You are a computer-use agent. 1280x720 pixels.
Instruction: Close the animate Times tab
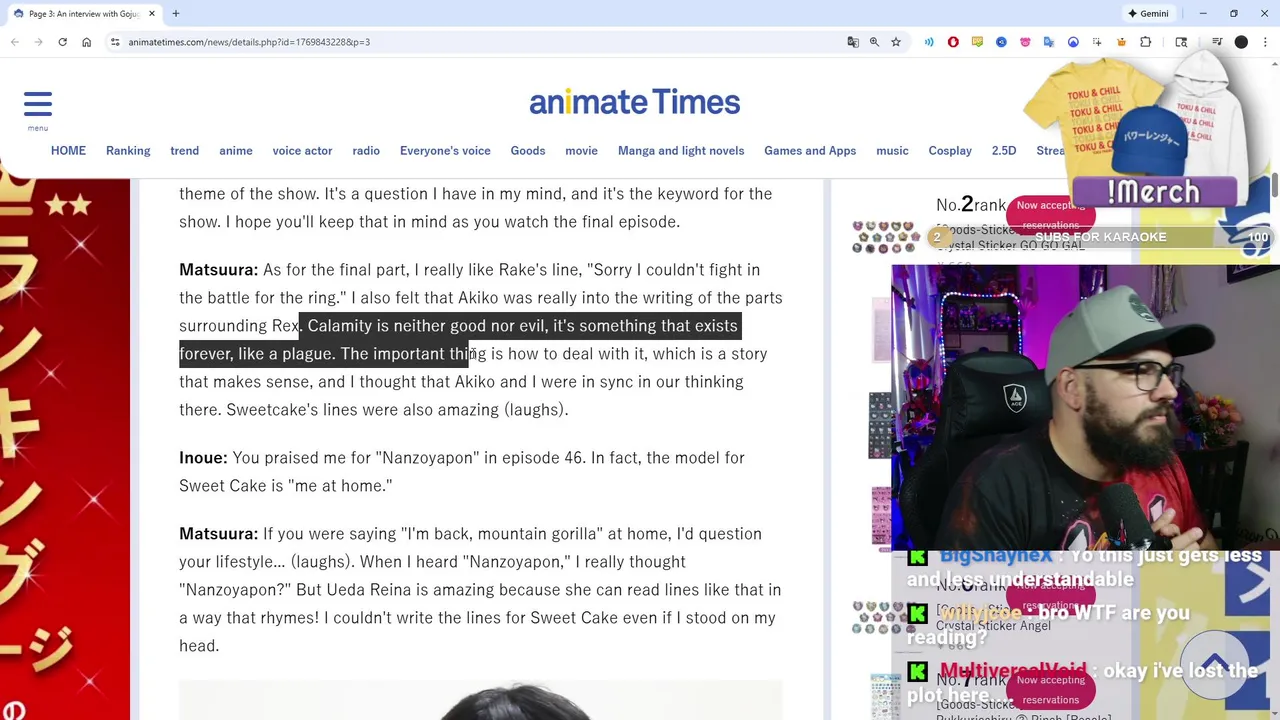(x=152, y=13)
